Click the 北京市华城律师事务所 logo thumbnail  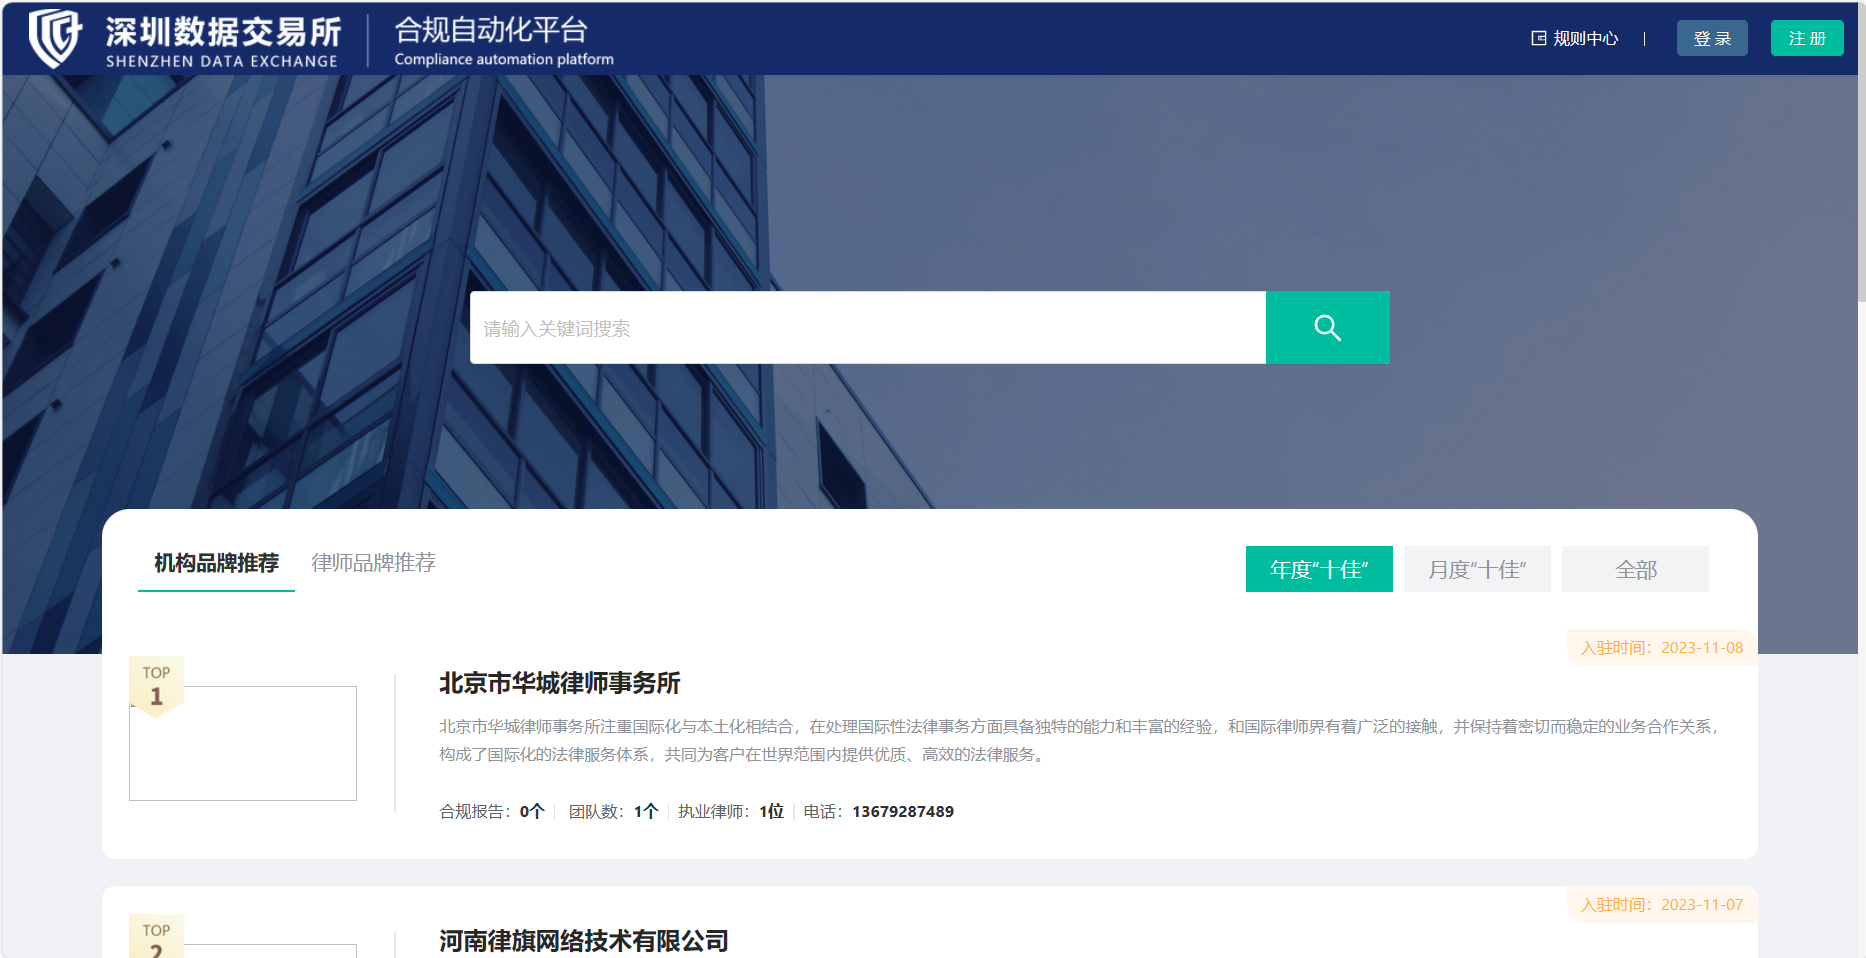pyautogui.click(x=243, y=743)
